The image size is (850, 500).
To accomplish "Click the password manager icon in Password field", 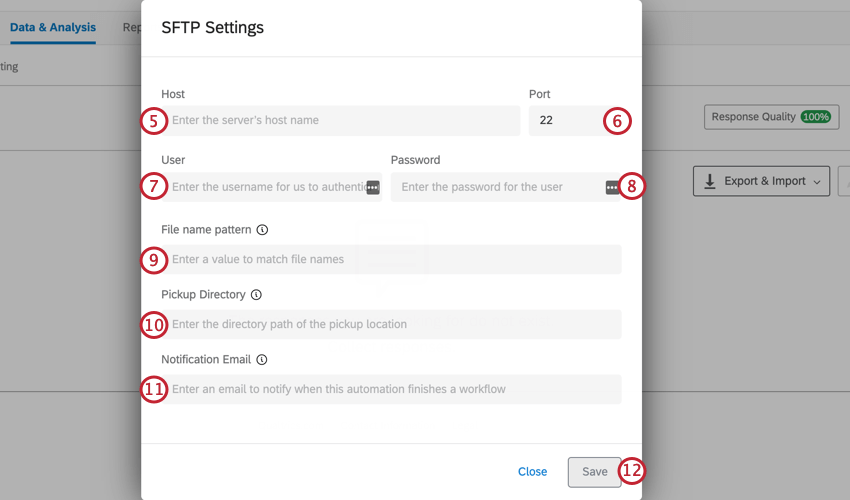I will (x=612, y=187).
